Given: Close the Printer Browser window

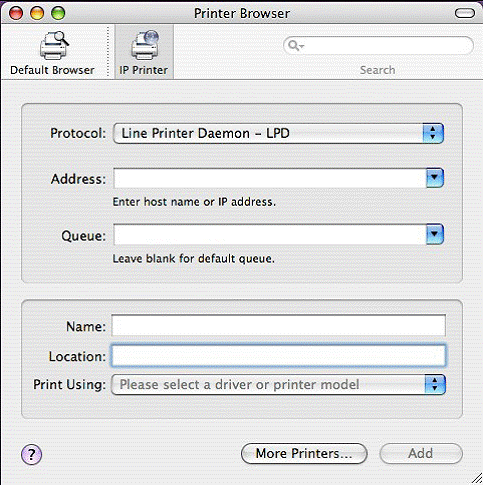Looking at the screenshot, I should pyautogui.click(x=16, y=13).
